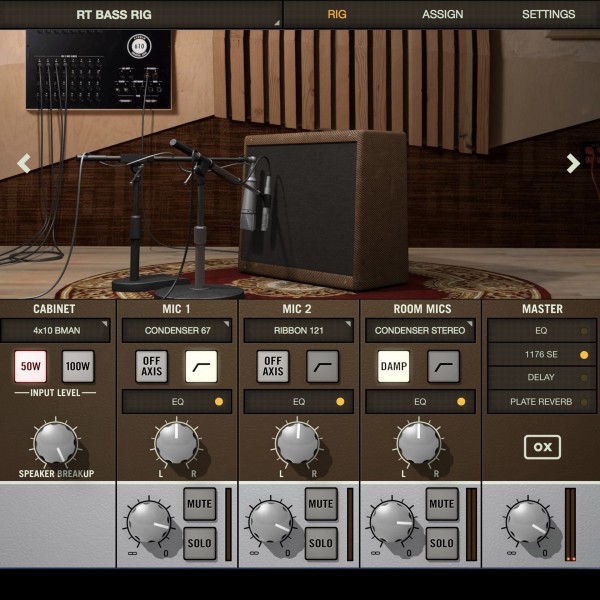Switch to the SETTINGS tab
Image resolution: width=600 pixels, height=600 pixels.
pyautogui.click(x=548, y=15)
